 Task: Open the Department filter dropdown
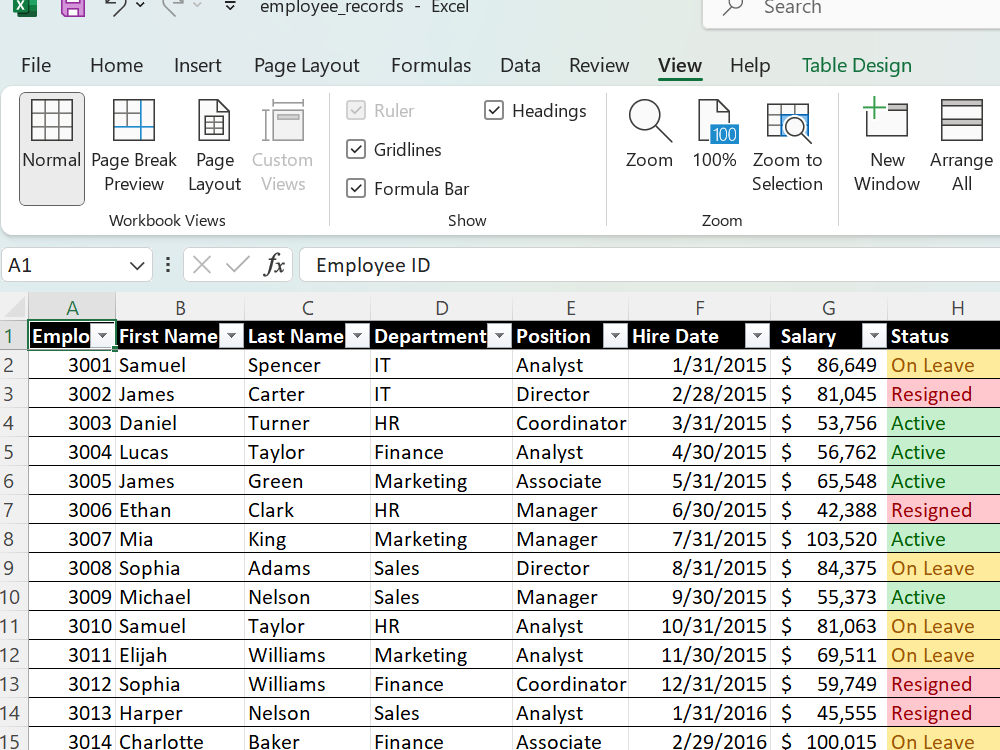click(x=500, y=335)
